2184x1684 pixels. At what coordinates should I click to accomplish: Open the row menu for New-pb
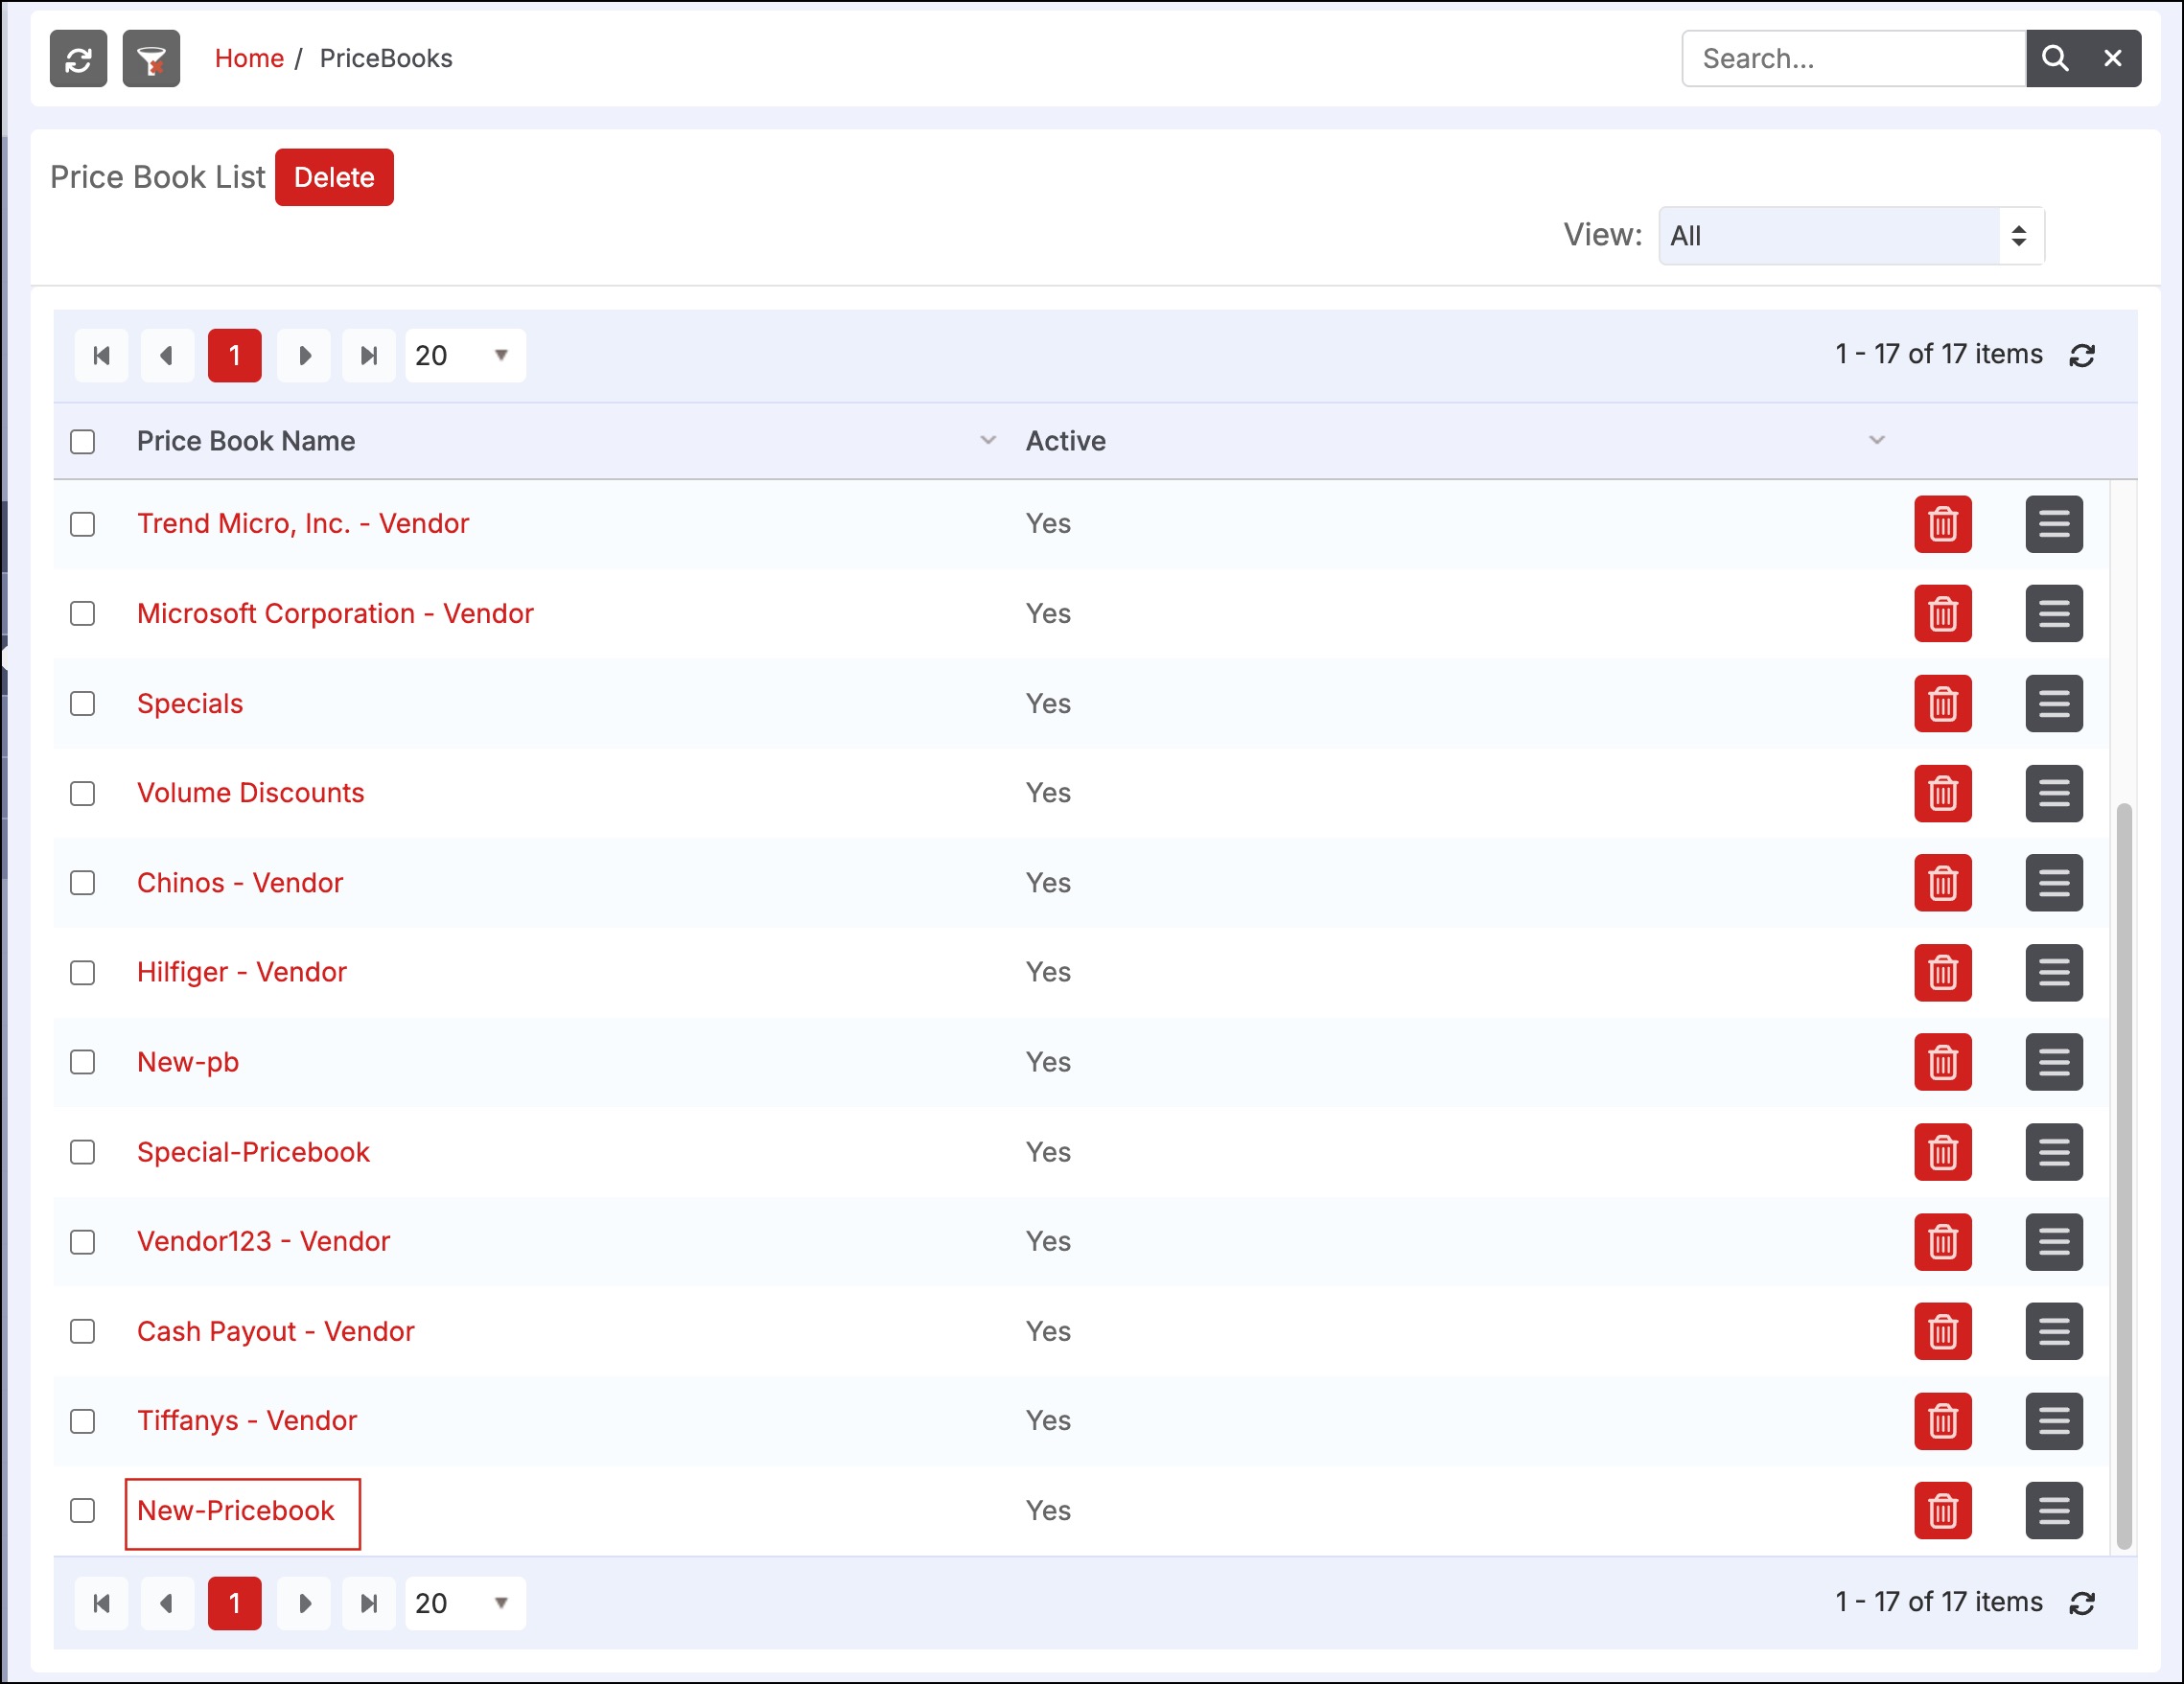click(x=2054, y=1062)
